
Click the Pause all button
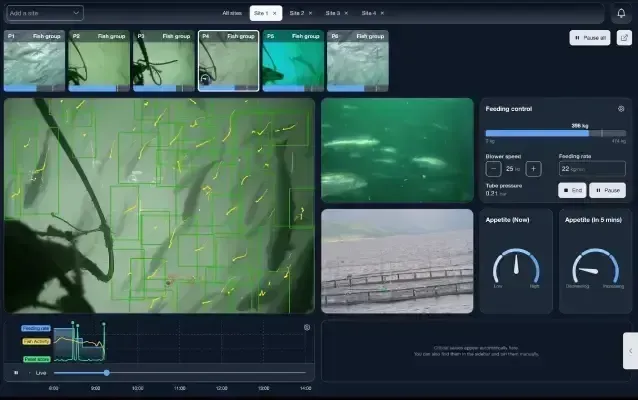[x=590, y=38]
